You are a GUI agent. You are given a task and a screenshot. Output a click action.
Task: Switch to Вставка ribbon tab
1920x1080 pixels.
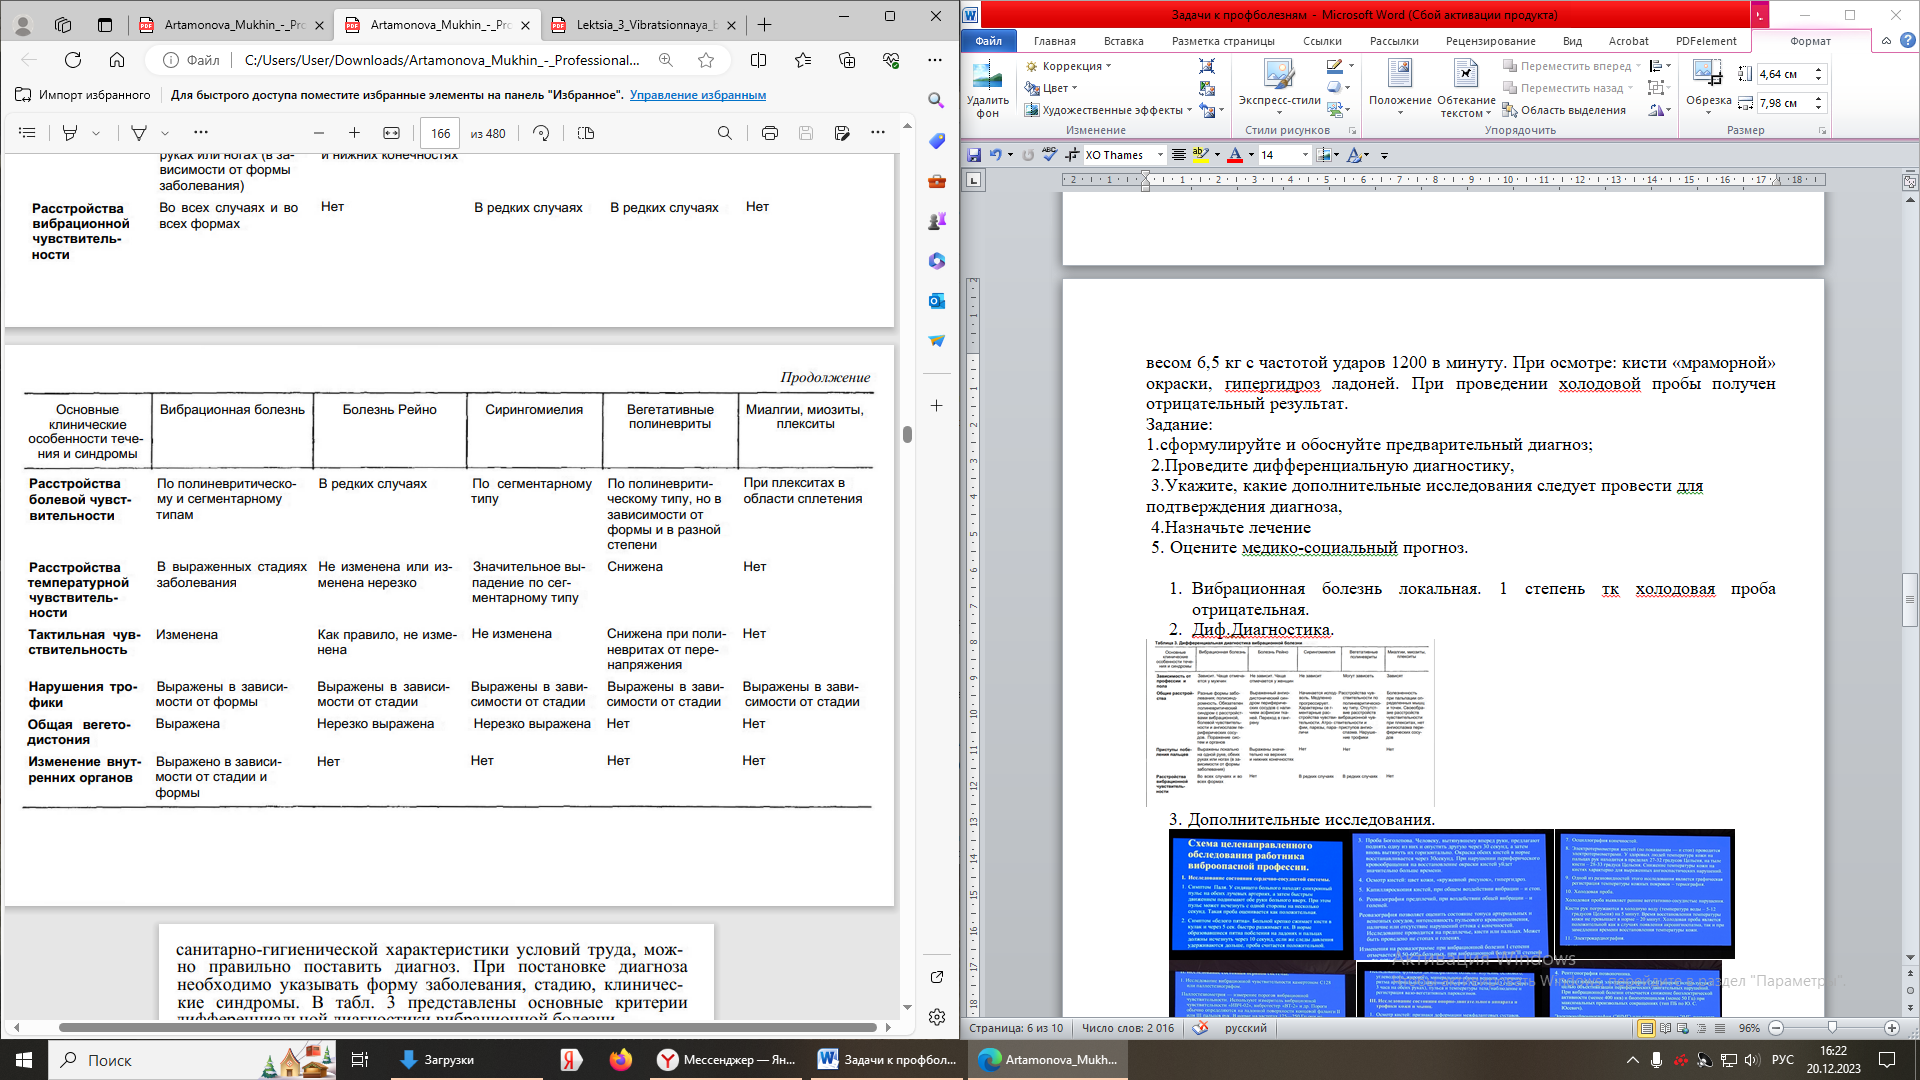point(1123,41)
